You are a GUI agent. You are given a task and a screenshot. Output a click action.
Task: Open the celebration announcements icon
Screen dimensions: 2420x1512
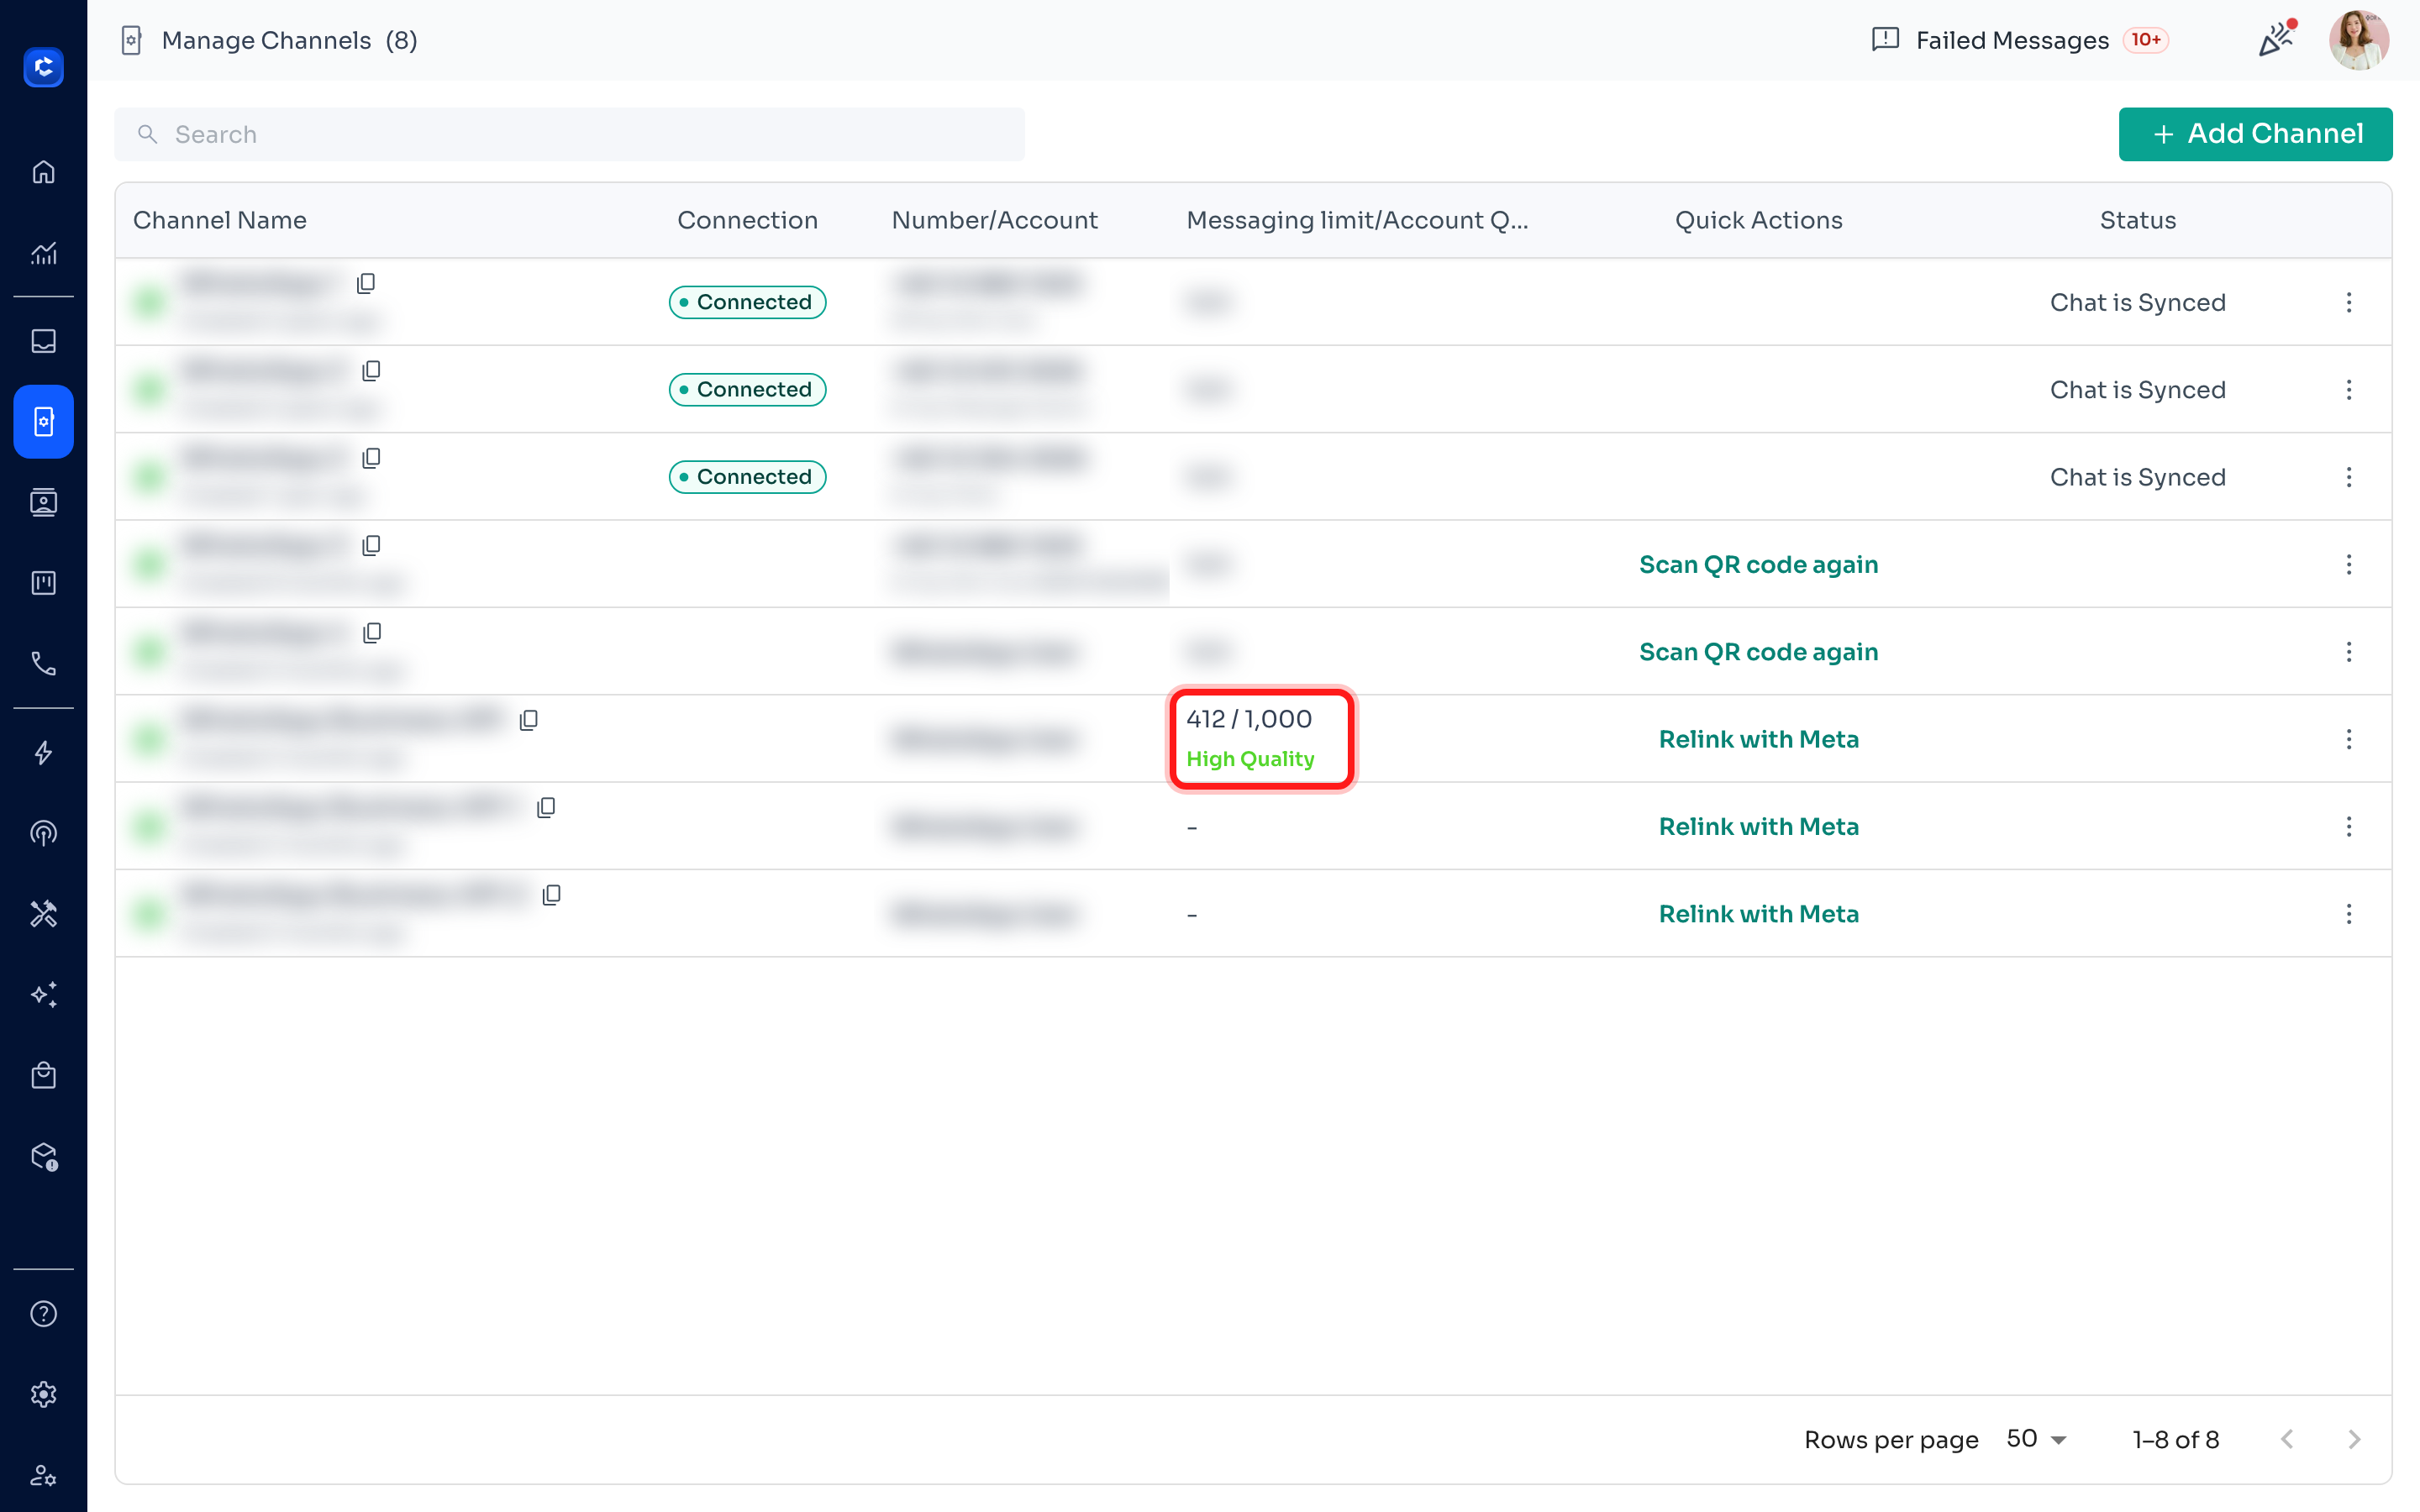tap(2277, 39)
